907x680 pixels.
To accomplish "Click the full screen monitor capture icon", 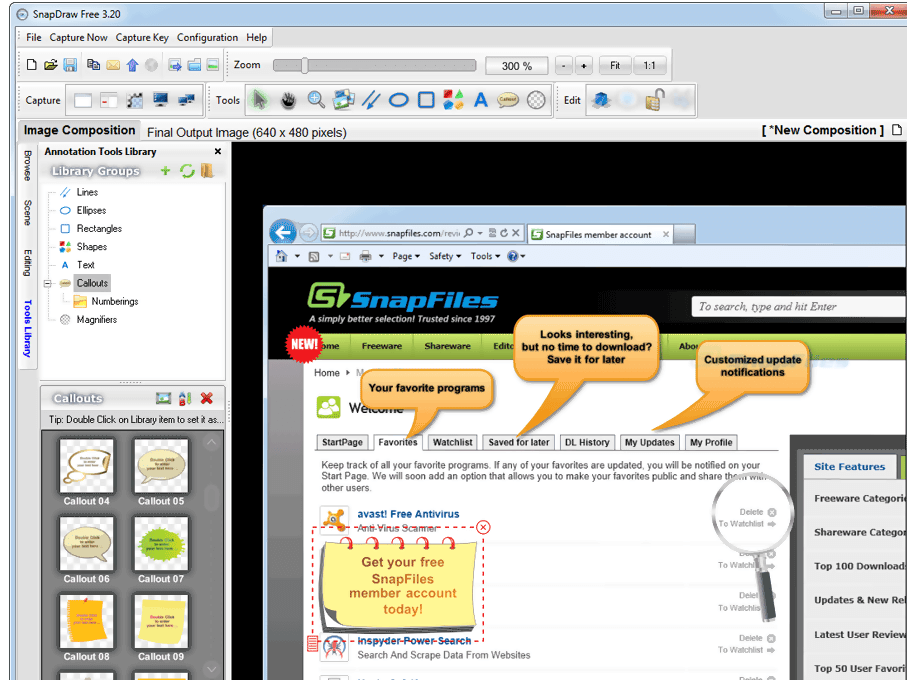I will [x=160, y=100].
